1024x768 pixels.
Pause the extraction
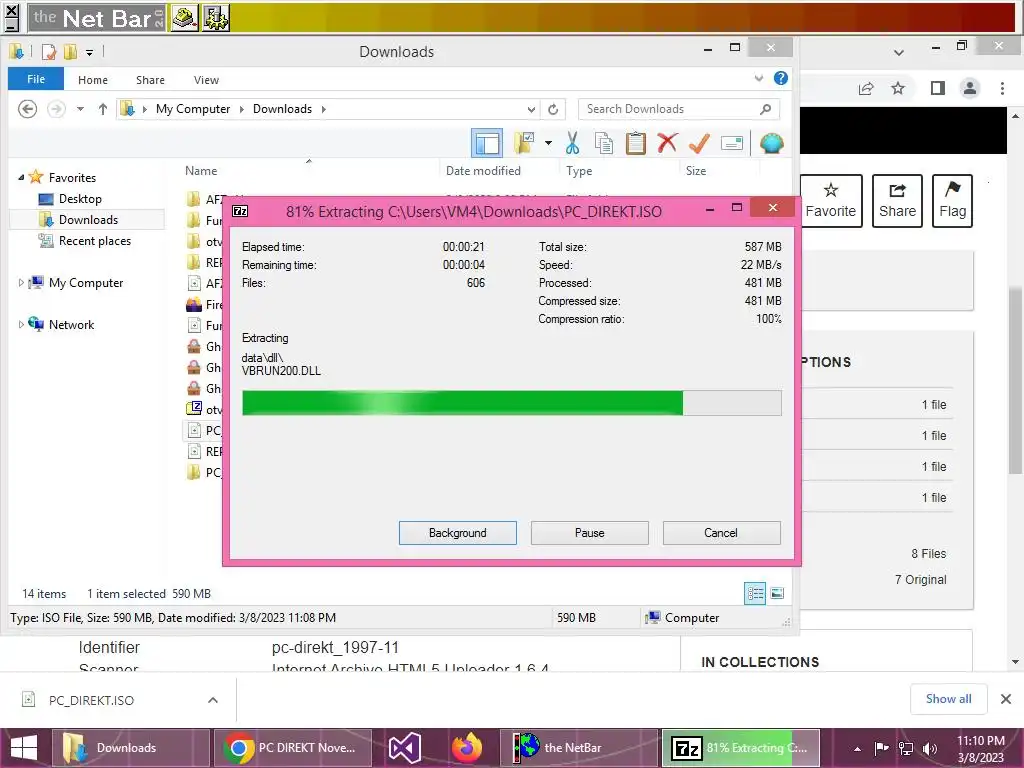(590, 533)
